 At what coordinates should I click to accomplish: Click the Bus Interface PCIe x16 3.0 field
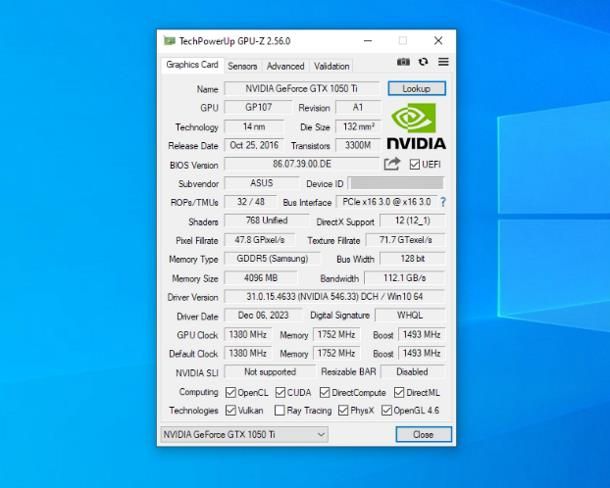(x=387, y=202)
